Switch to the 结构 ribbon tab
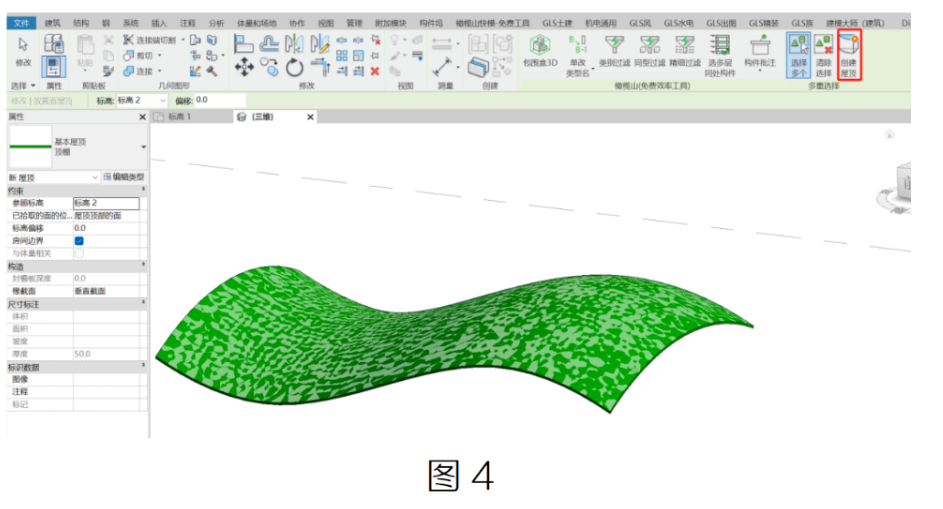Viewport: 943px width, 509px height. point(81,23)
